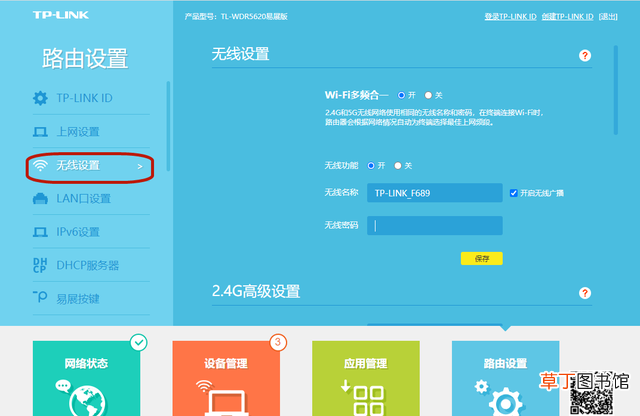Screen dimensions: 640x416
Task: Toggle the 开启无线广播 checkbox
Action: pos(513,193)
